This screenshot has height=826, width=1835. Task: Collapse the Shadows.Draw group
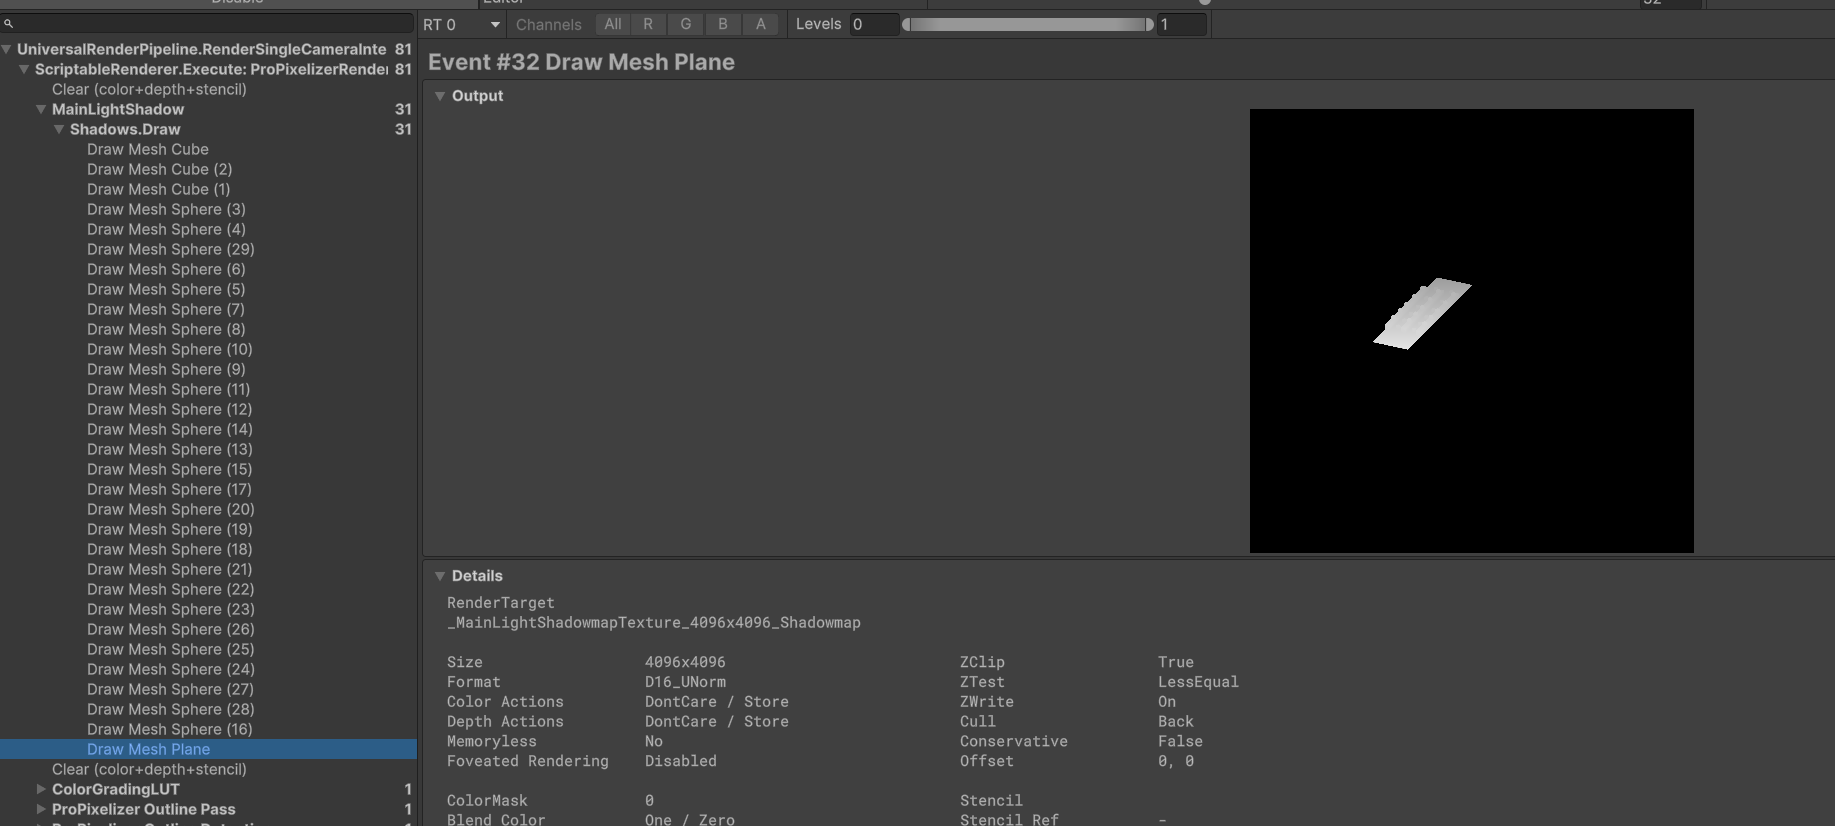click(59, 129)
